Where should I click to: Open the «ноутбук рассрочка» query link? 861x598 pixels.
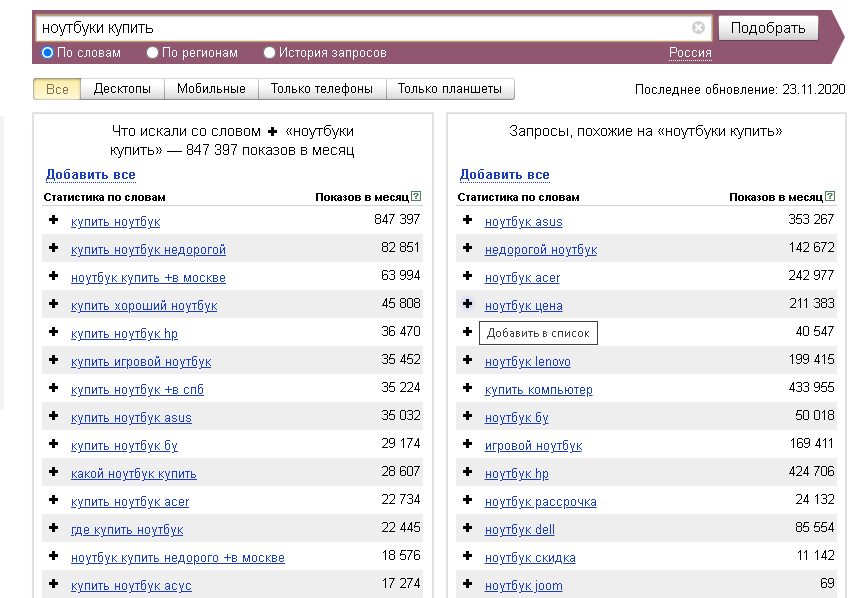(540, 502)
